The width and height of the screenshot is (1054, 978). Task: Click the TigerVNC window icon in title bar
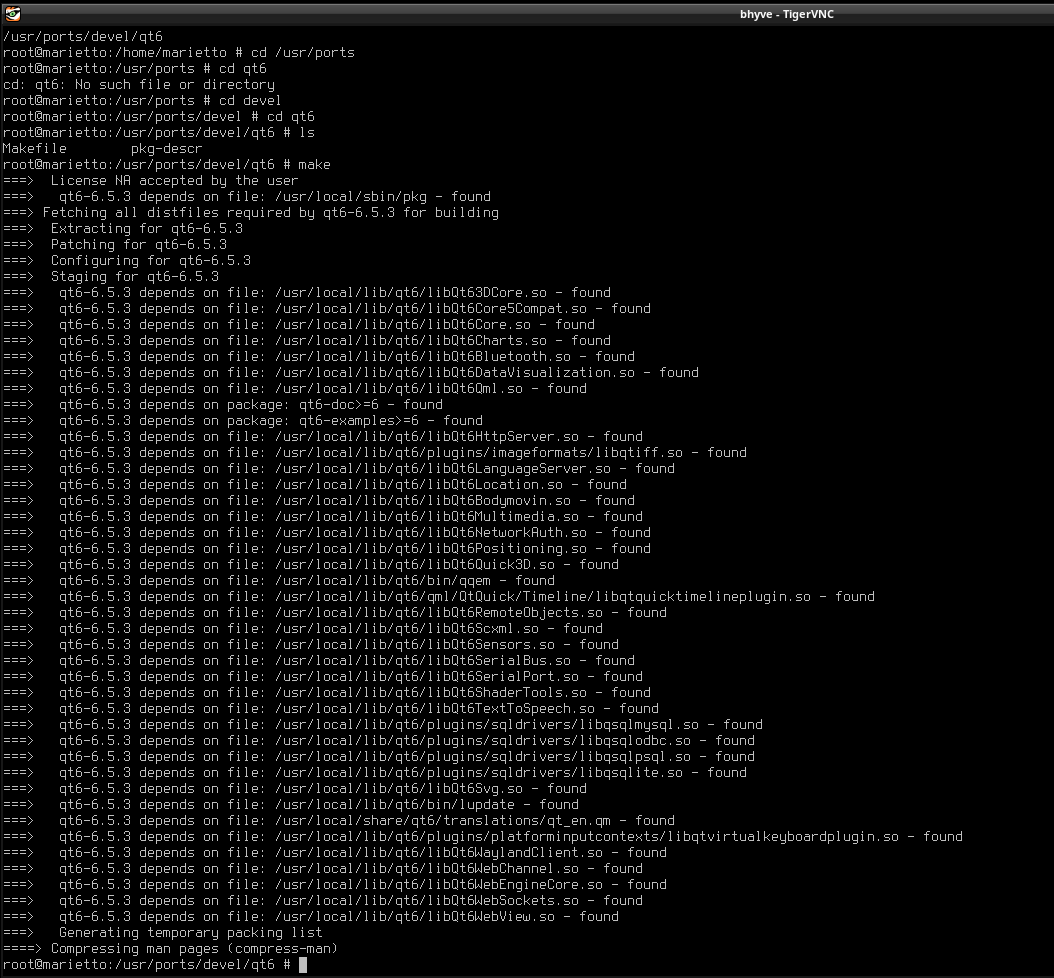click(11, 12)
